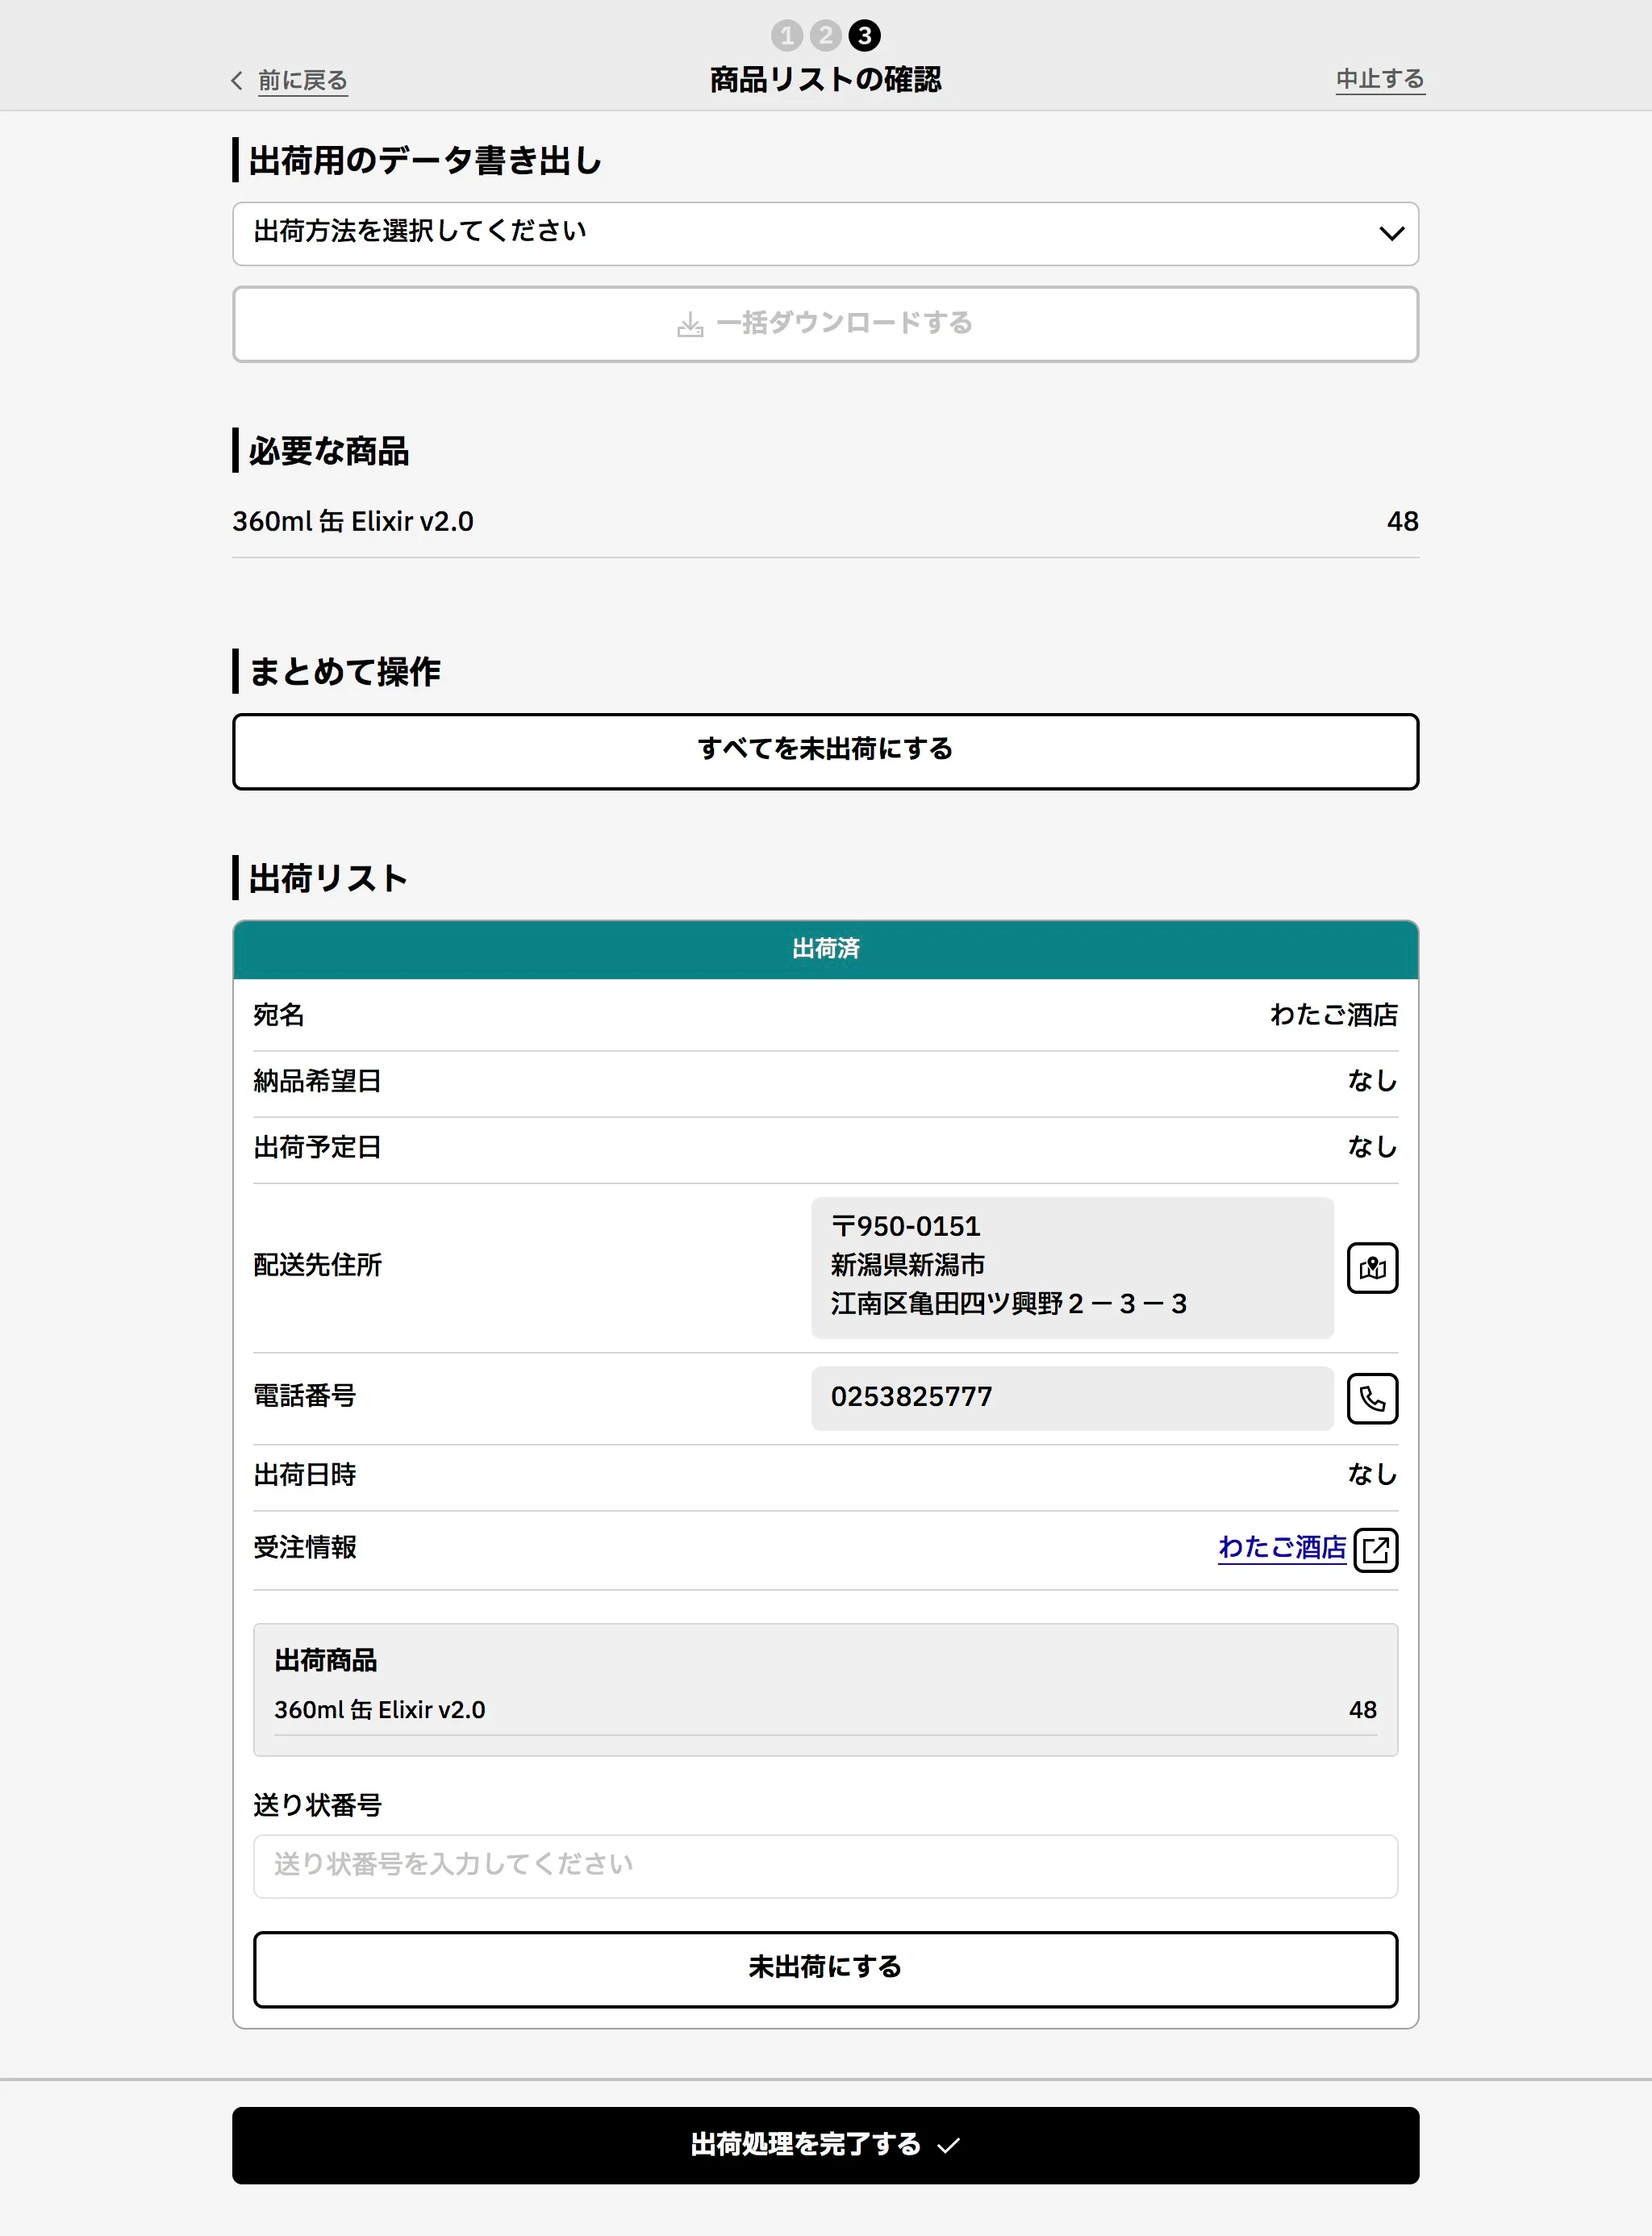Viewport: 1652px width, 2236px height.
Task: Click the map icon beside the delivery address
Action: click(x=1371, y=1267)
